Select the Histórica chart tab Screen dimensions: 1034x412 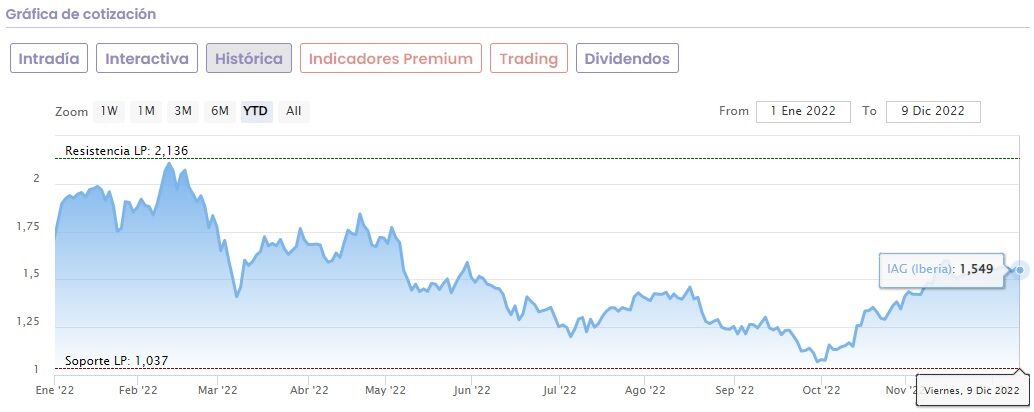[x=249, y=58]
